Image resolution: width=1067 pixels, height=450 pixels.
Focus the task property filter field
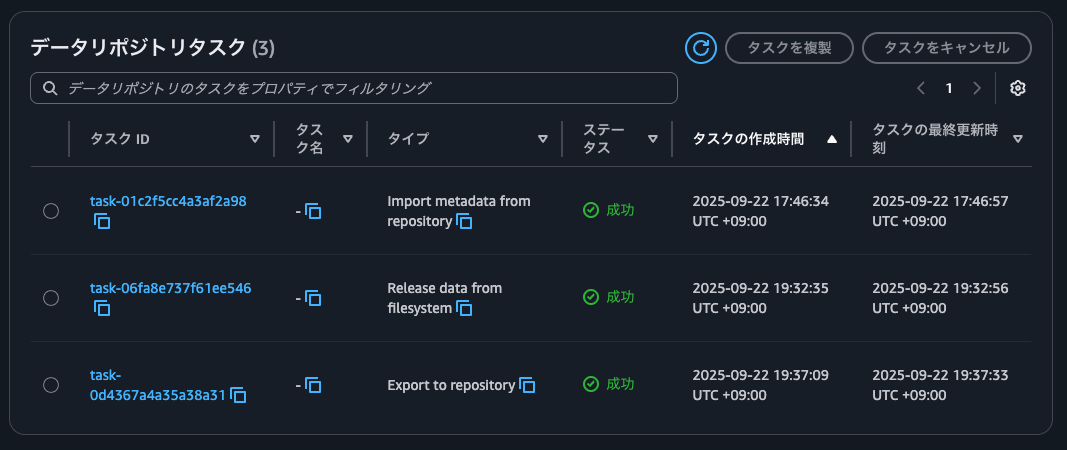(x=354, y=88)
